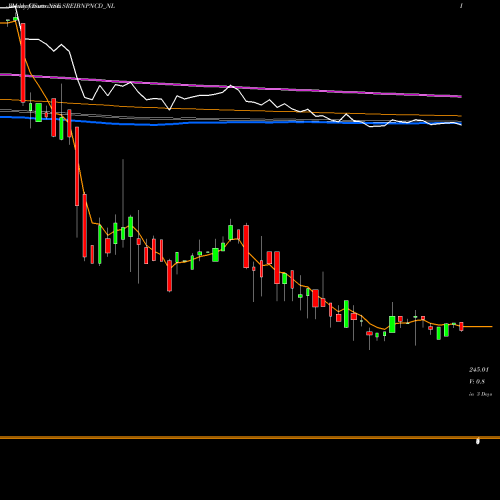
Task: Click the 'in 3 Days' label
Action: [480, 394]
